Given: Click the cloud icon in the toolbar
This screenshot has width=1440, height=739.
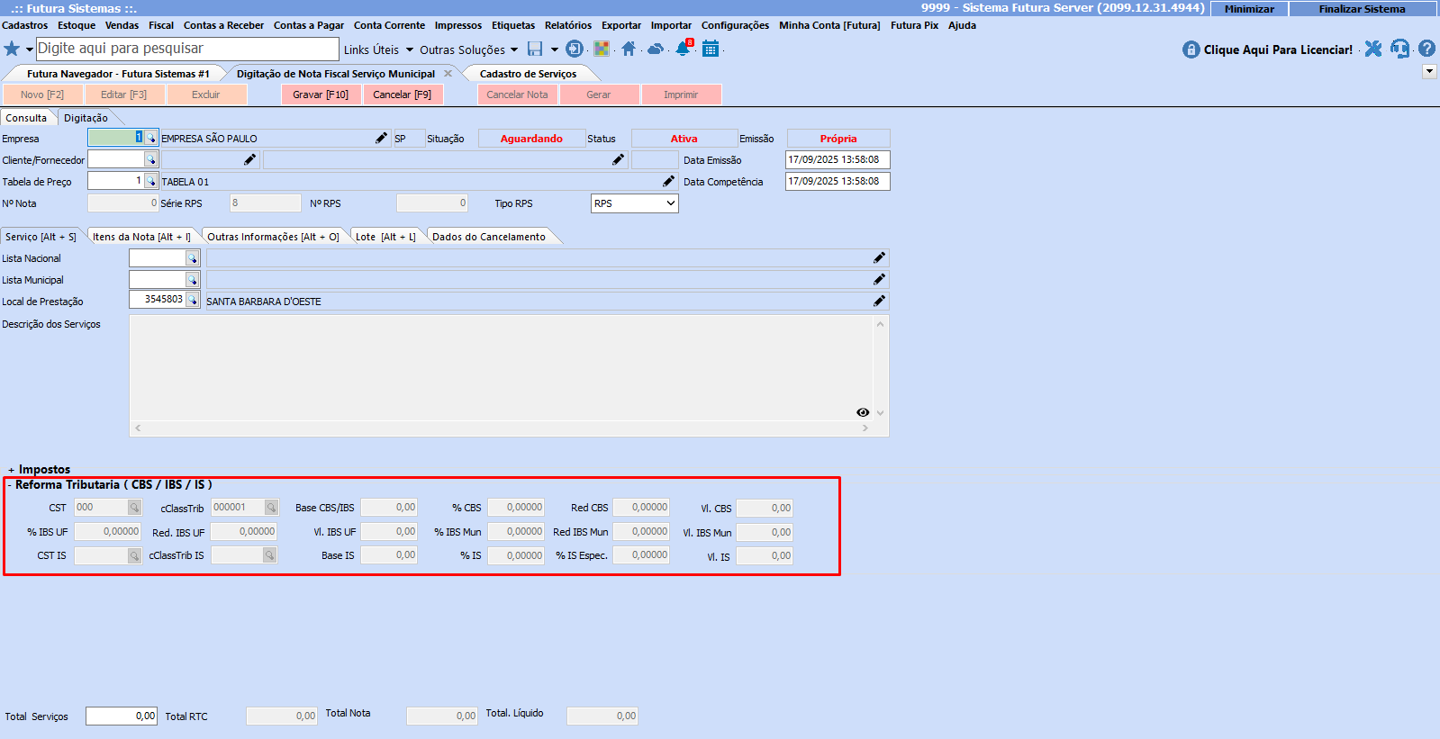Looking at the screenshot, I should [x=655, y=49].
